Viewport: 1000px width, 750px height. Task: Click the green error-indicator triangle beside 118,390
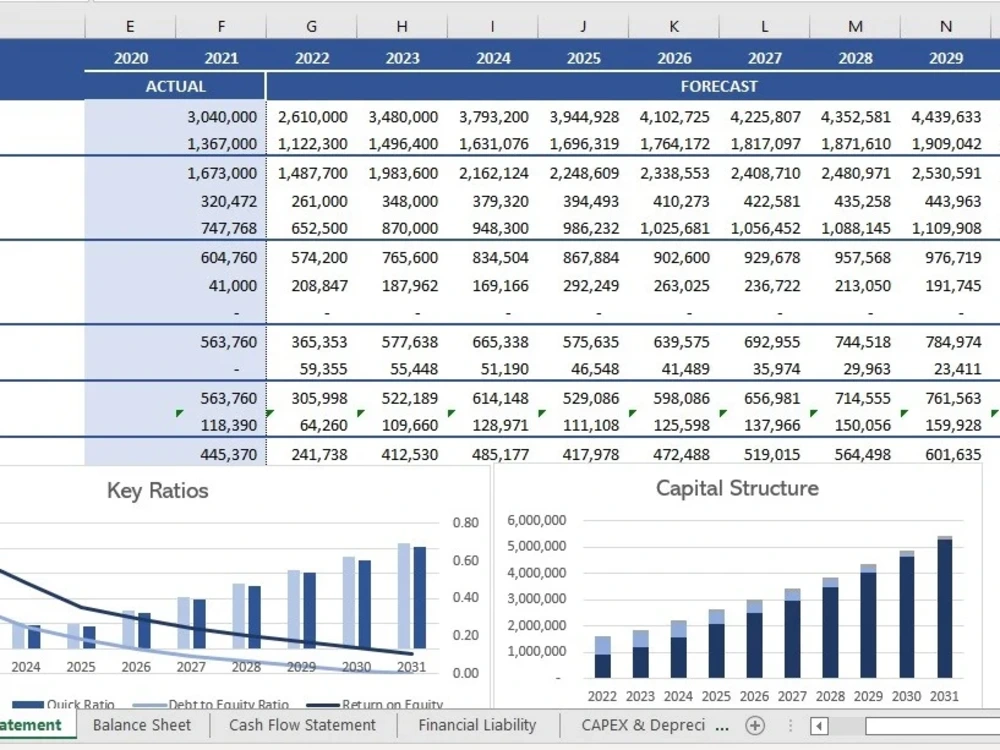(x=180, y=414)
